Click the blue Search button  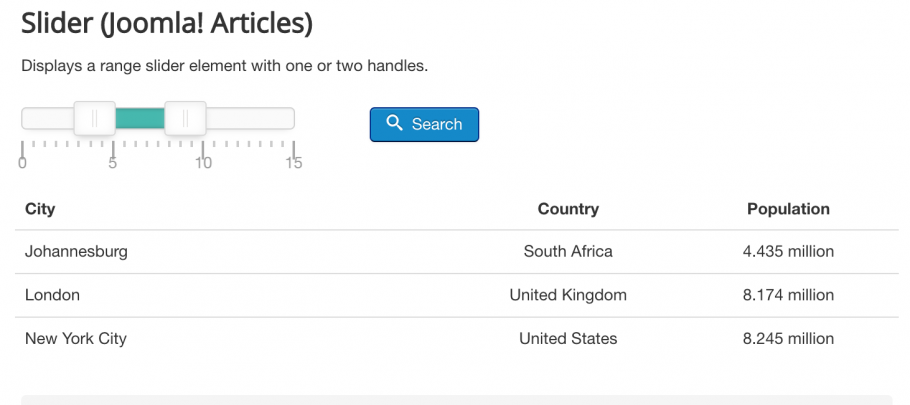[424, 124]
